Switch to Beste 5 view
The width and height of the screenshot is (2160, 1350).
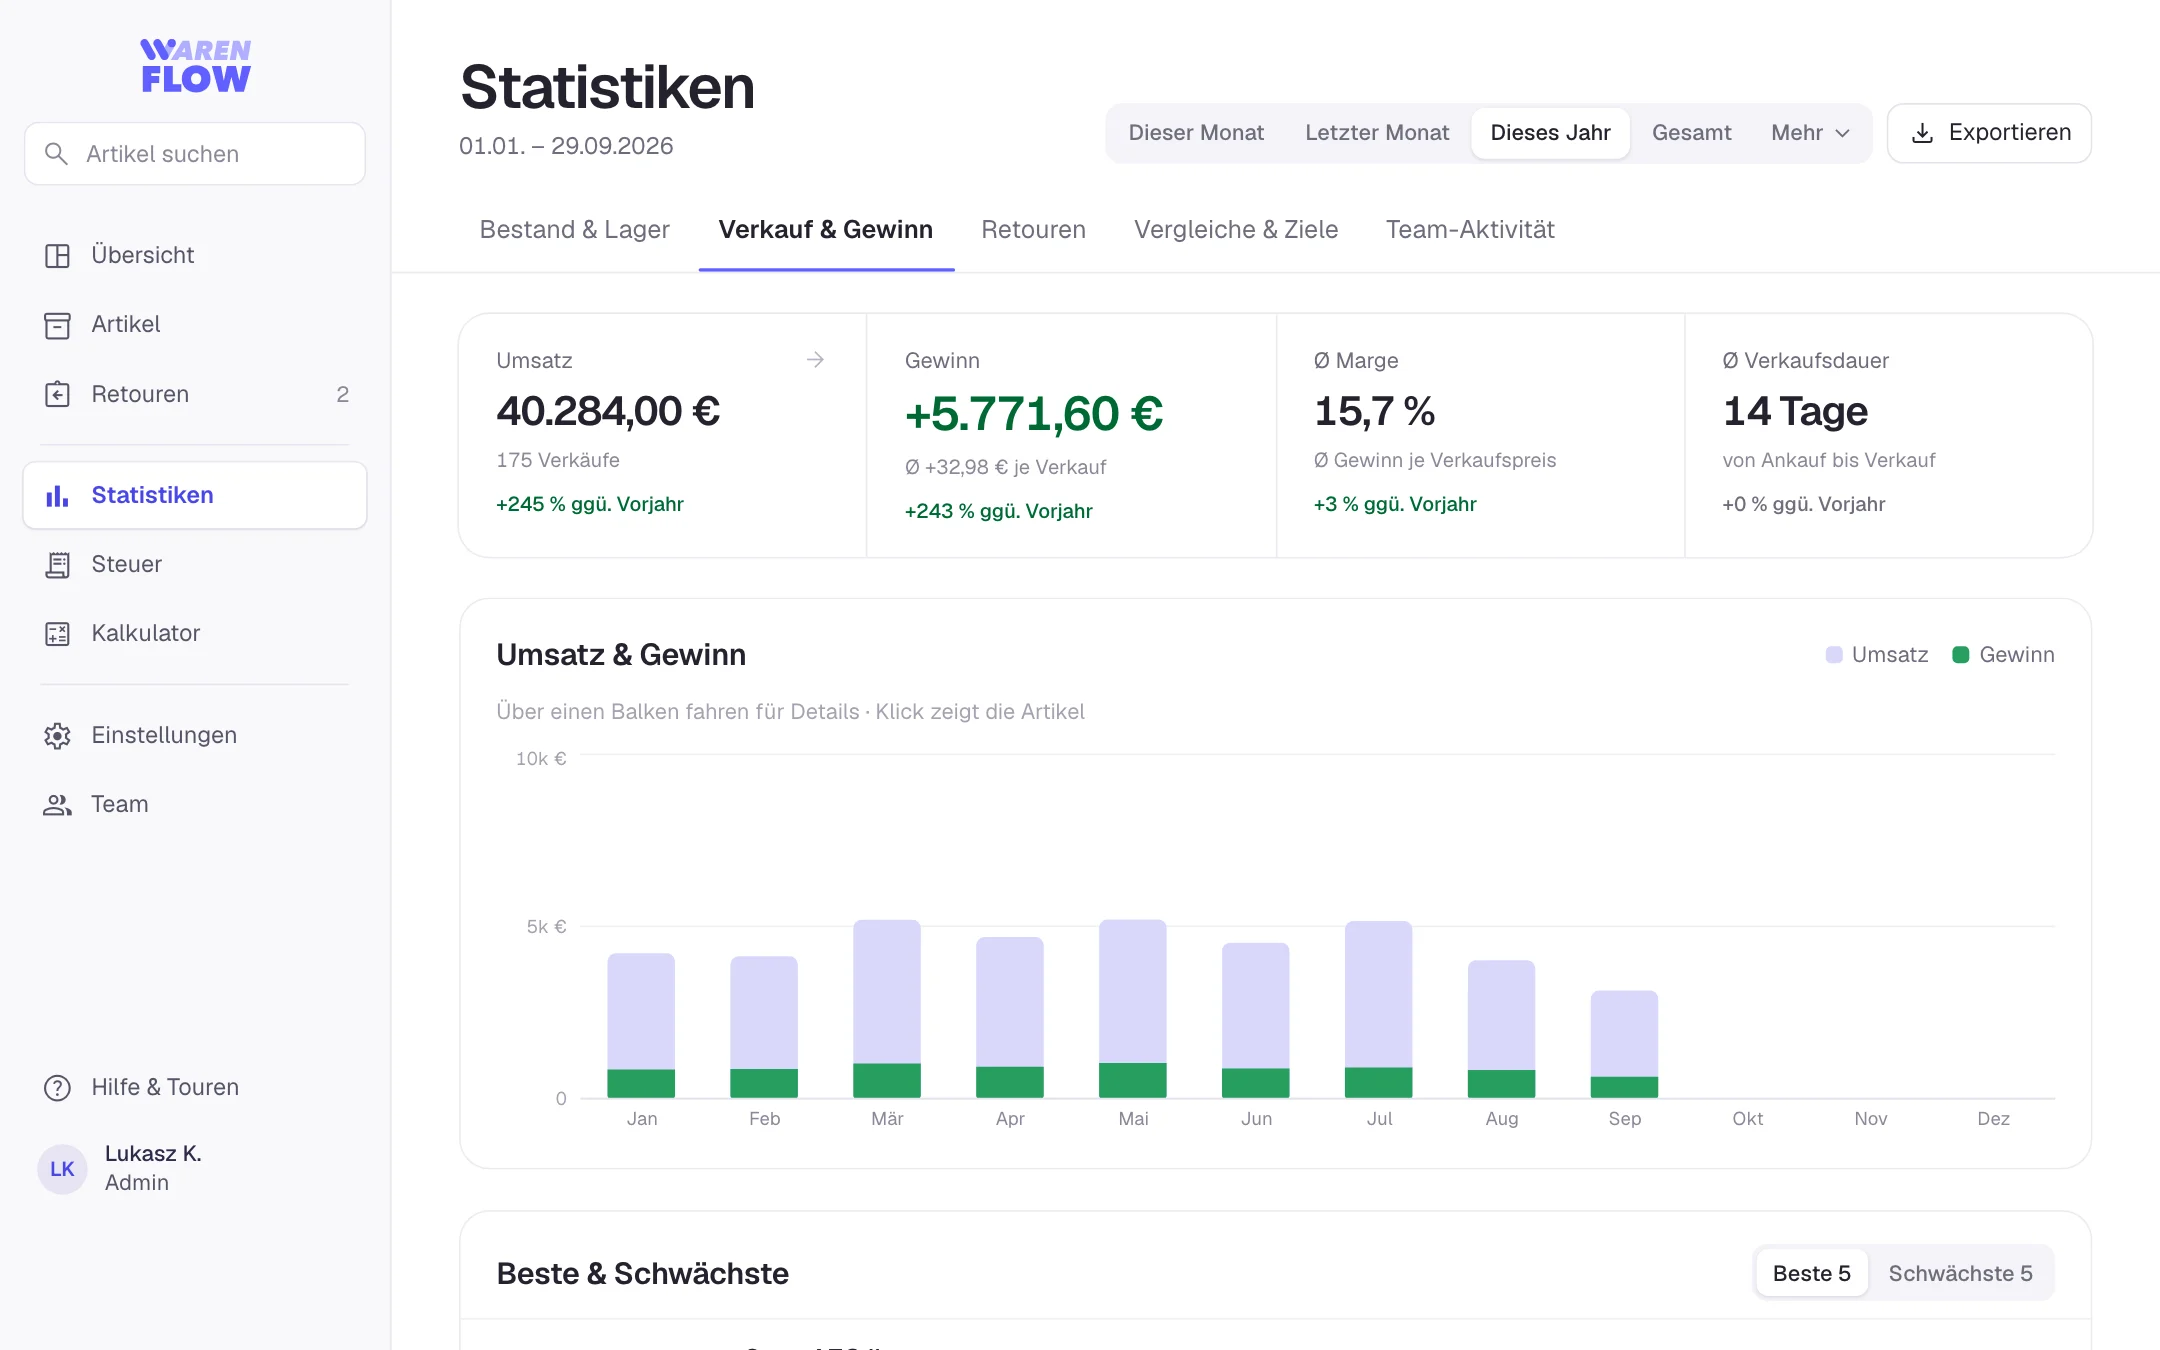point(1811,1273)
